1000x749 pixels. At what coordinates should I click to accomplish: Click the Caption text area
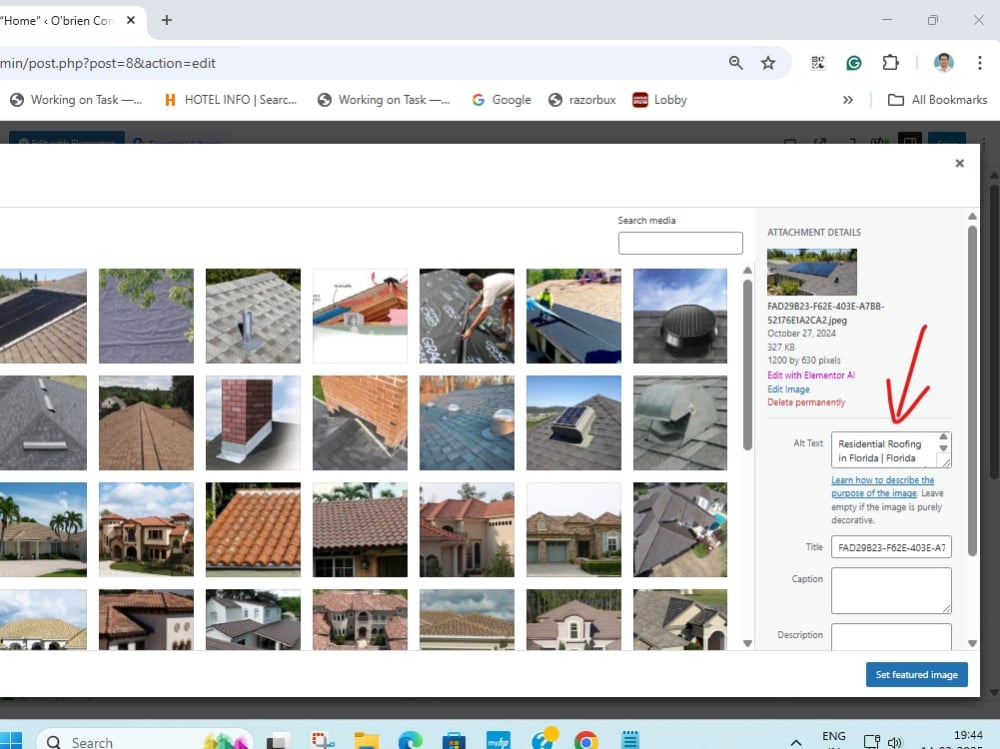point(891,591)
